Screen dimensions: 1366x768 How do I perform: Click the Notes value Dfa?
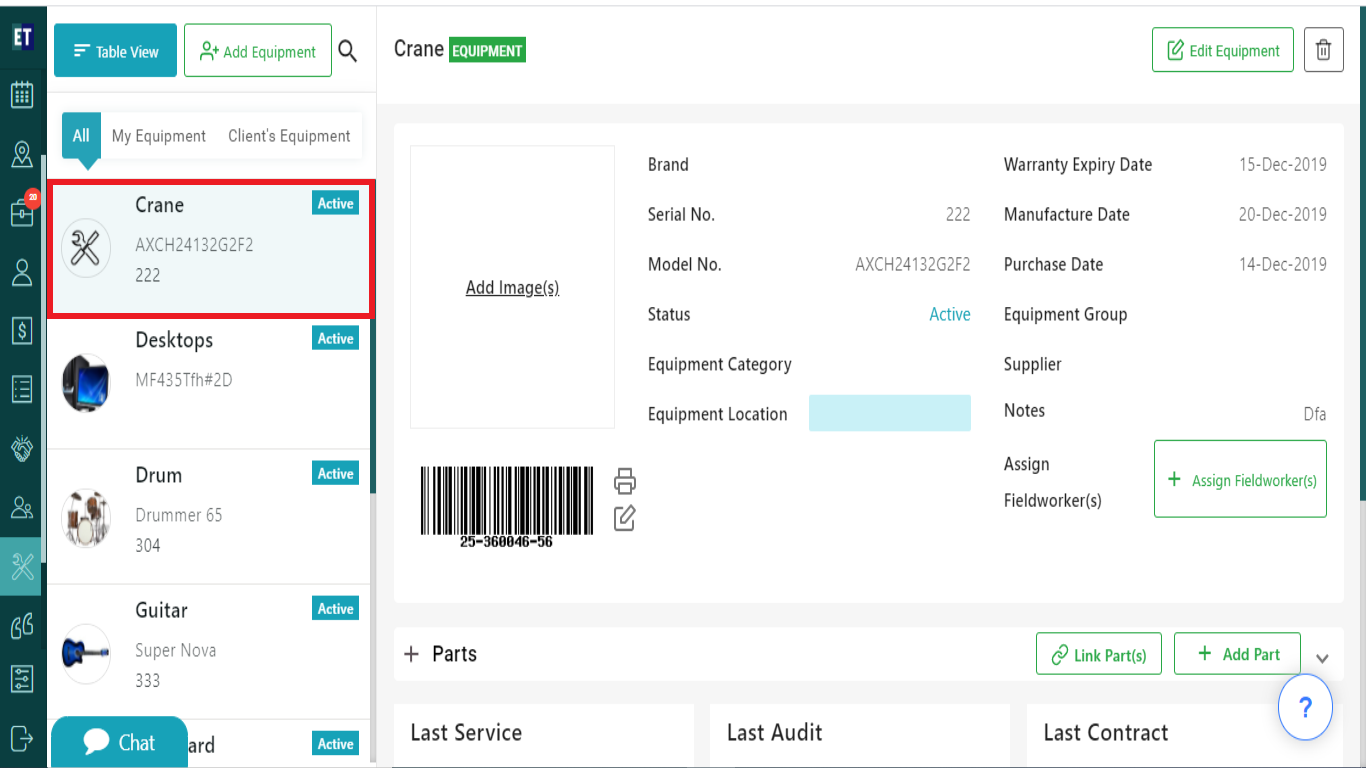[1314, 413]
